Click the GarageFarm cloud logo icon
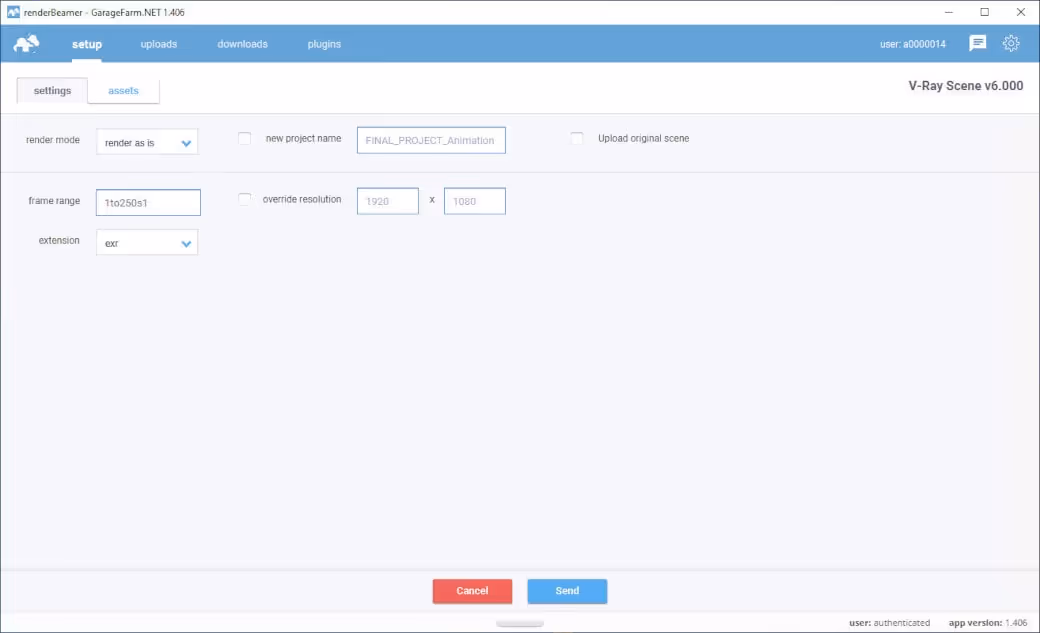The image size is (1040, 633). (27, 44)
